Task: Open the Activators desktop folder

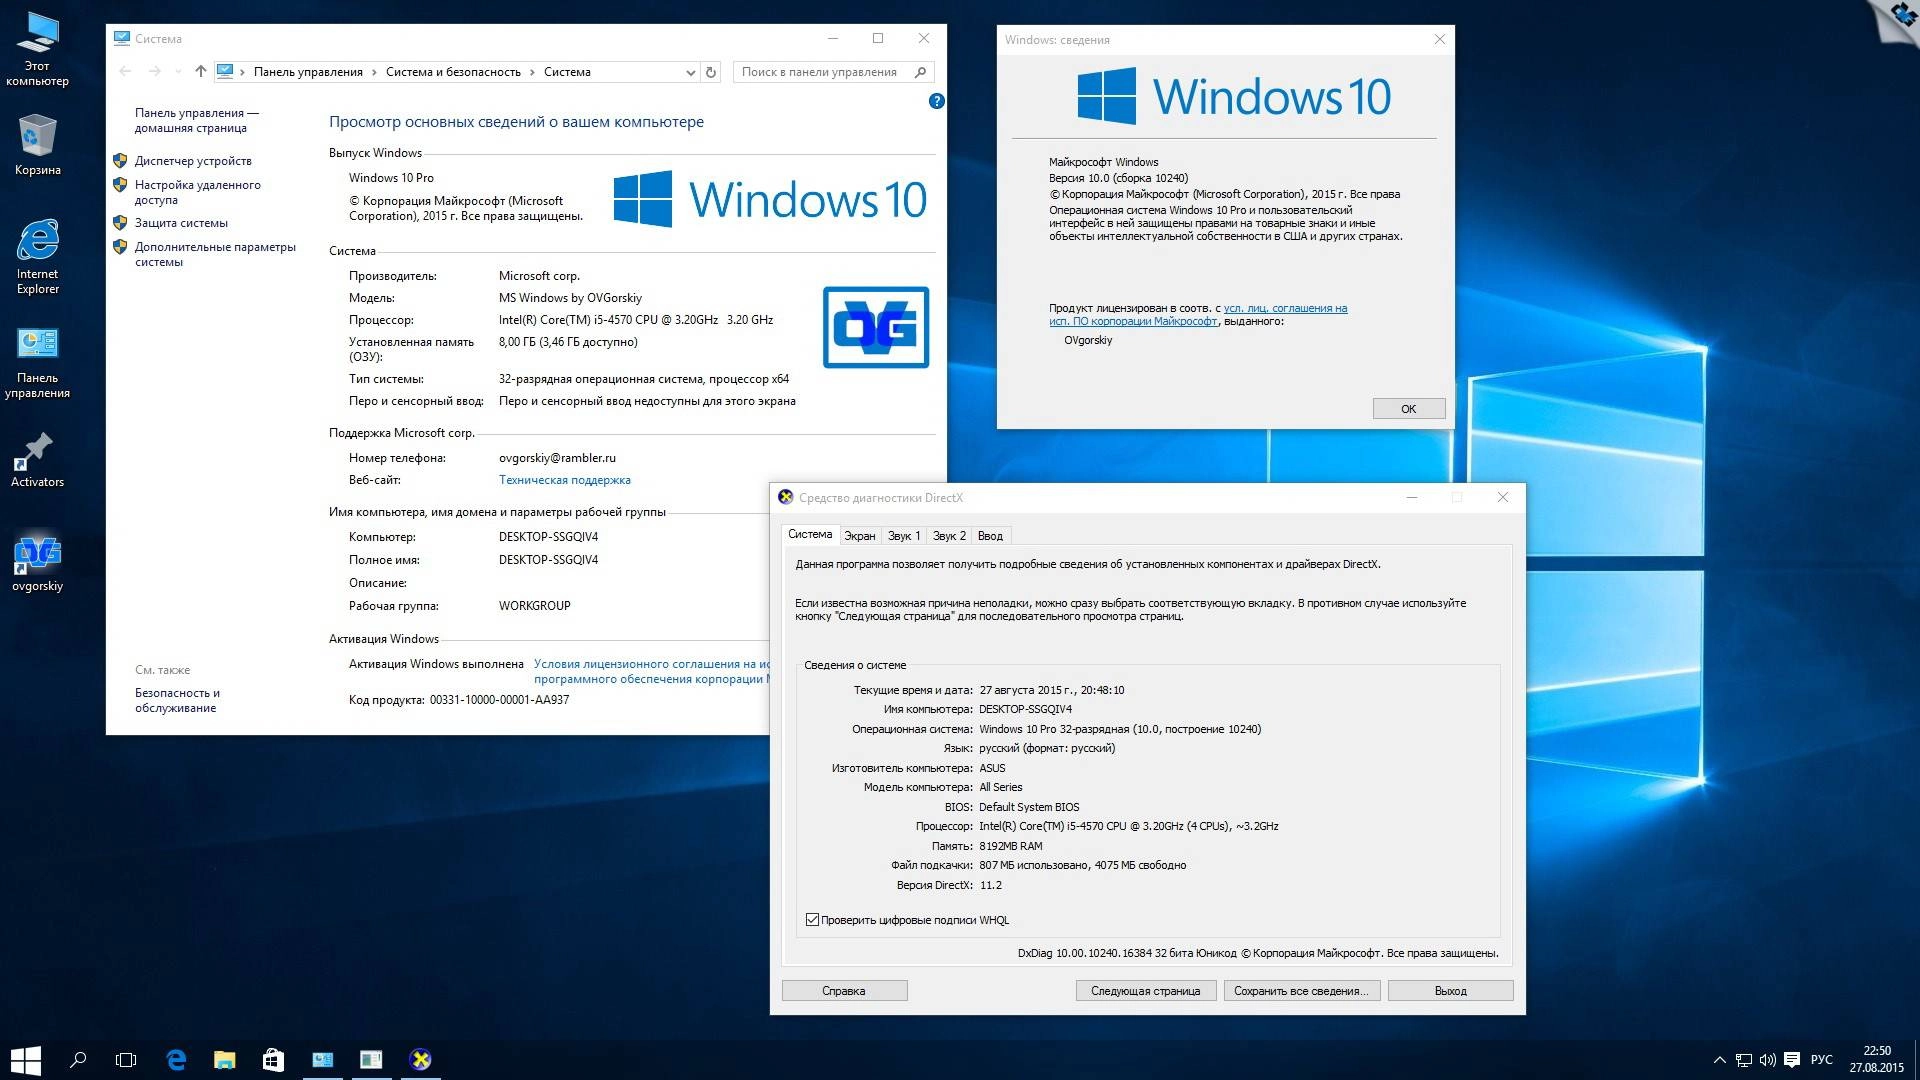Action: click(38, 452)
